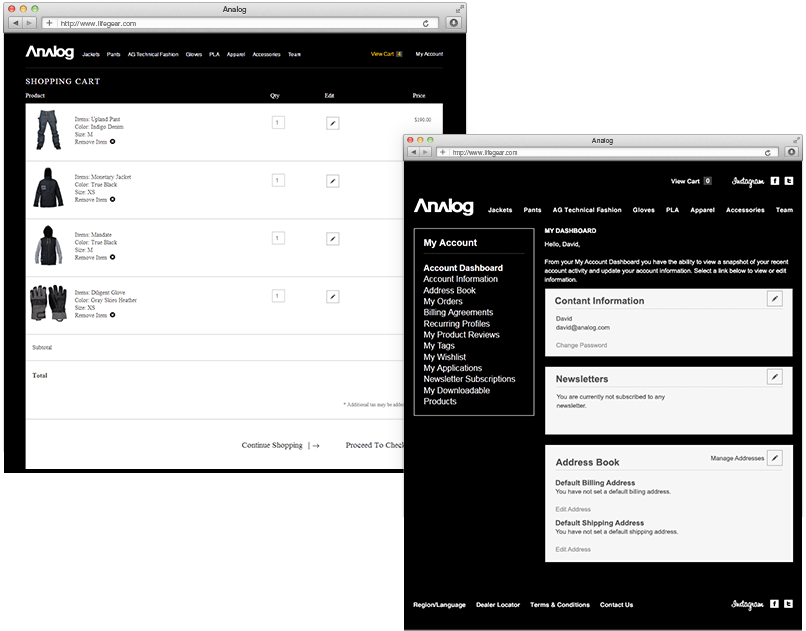
Task: Remove the Diligent Glove item icon
Action: pyautogui.click(x=113, y=315)
